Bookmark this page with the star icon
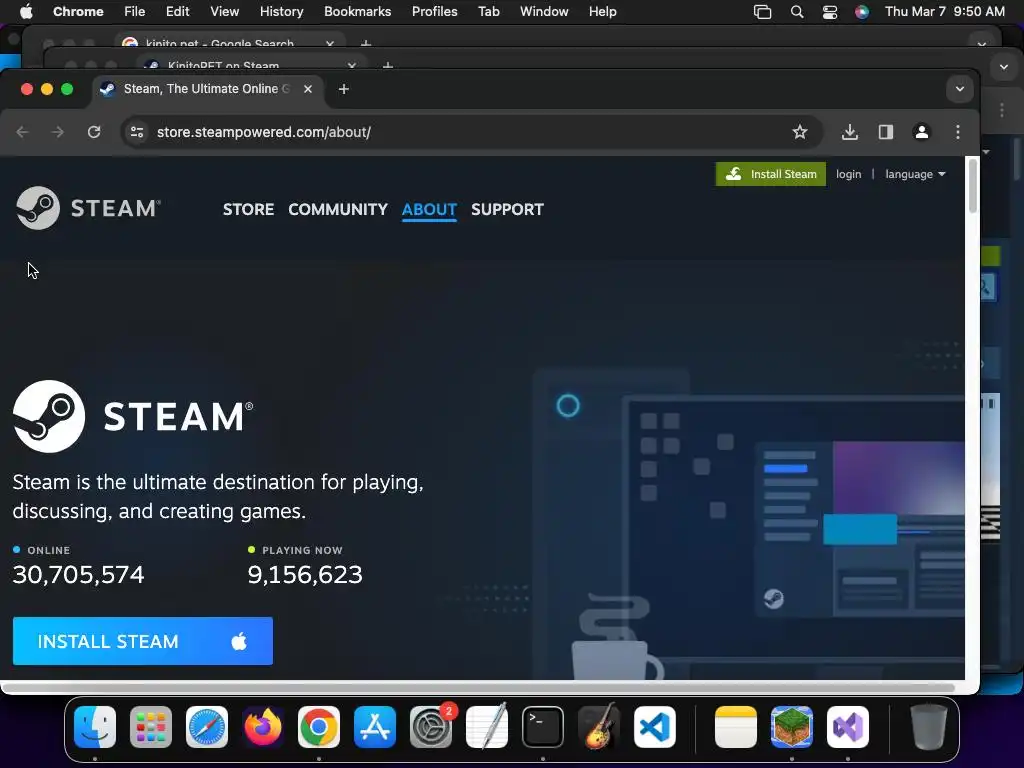1024x768 pixels. click(799, 132)
